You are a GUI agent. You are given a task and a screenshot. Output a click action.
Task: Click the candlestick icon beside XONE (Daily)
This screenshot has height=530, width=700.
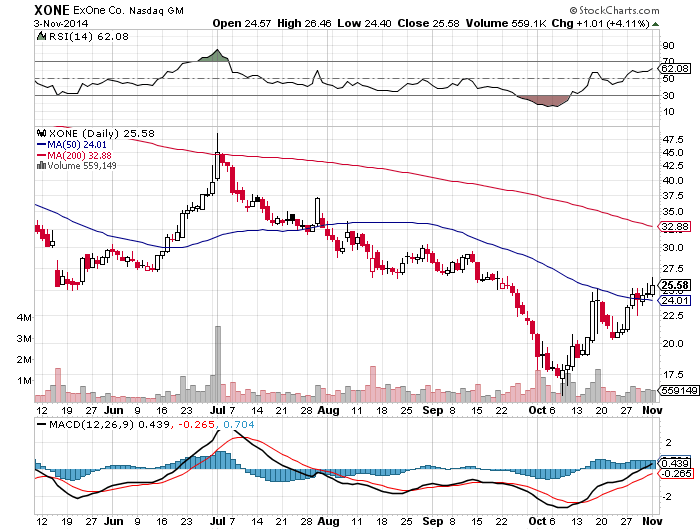point(42,133)
